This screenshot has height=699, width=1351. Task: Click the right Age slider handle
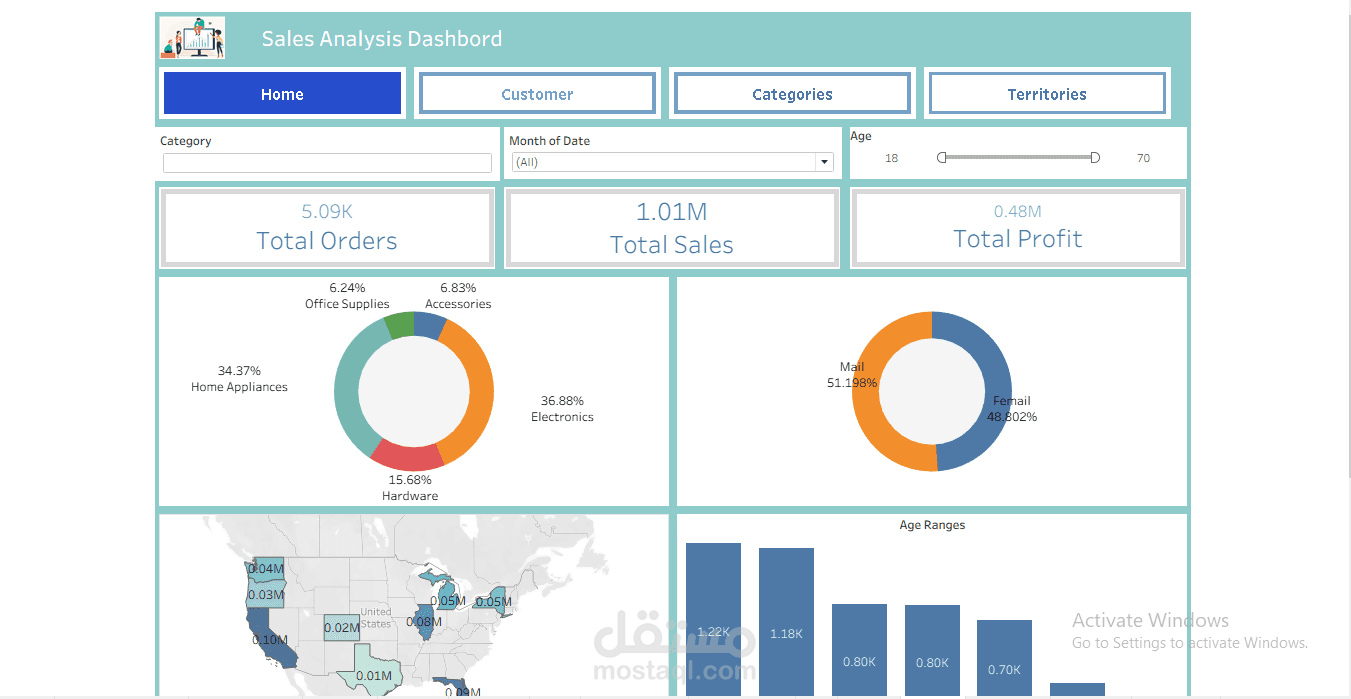click(x=1095, y=156)
